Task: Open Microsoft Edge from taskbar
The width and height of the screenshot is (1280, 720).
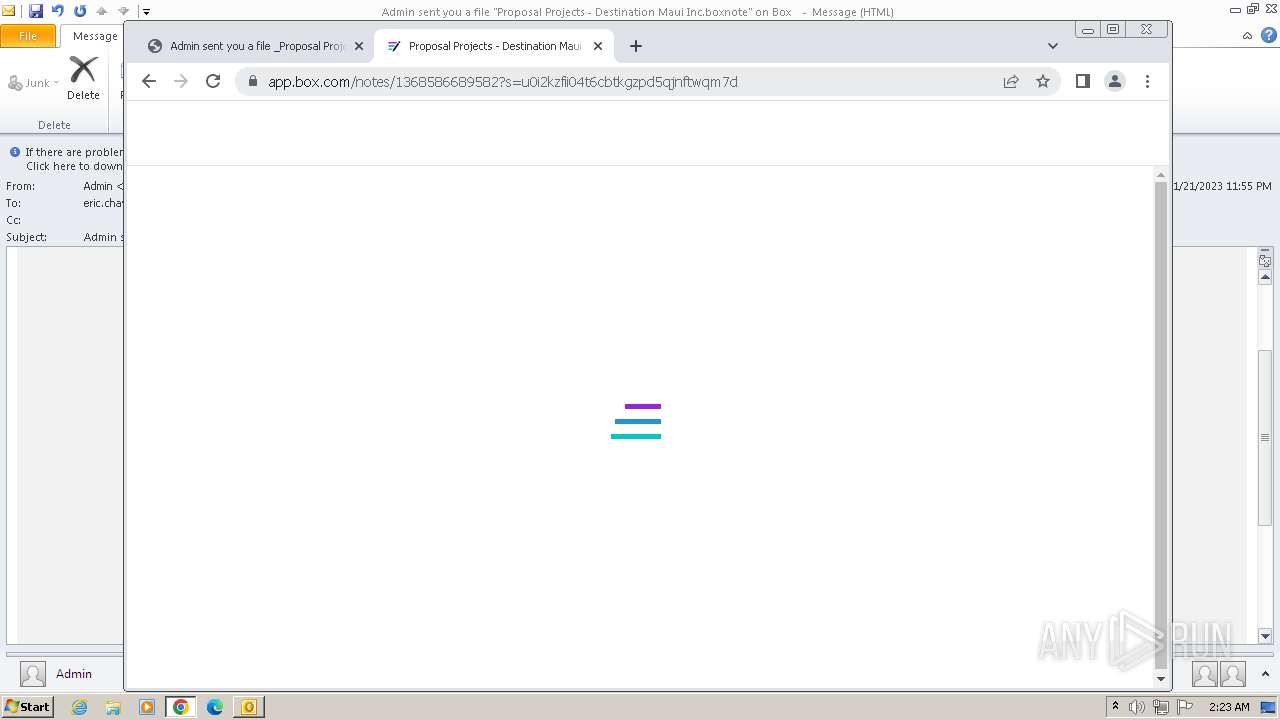Action: (x=215, y=707)
